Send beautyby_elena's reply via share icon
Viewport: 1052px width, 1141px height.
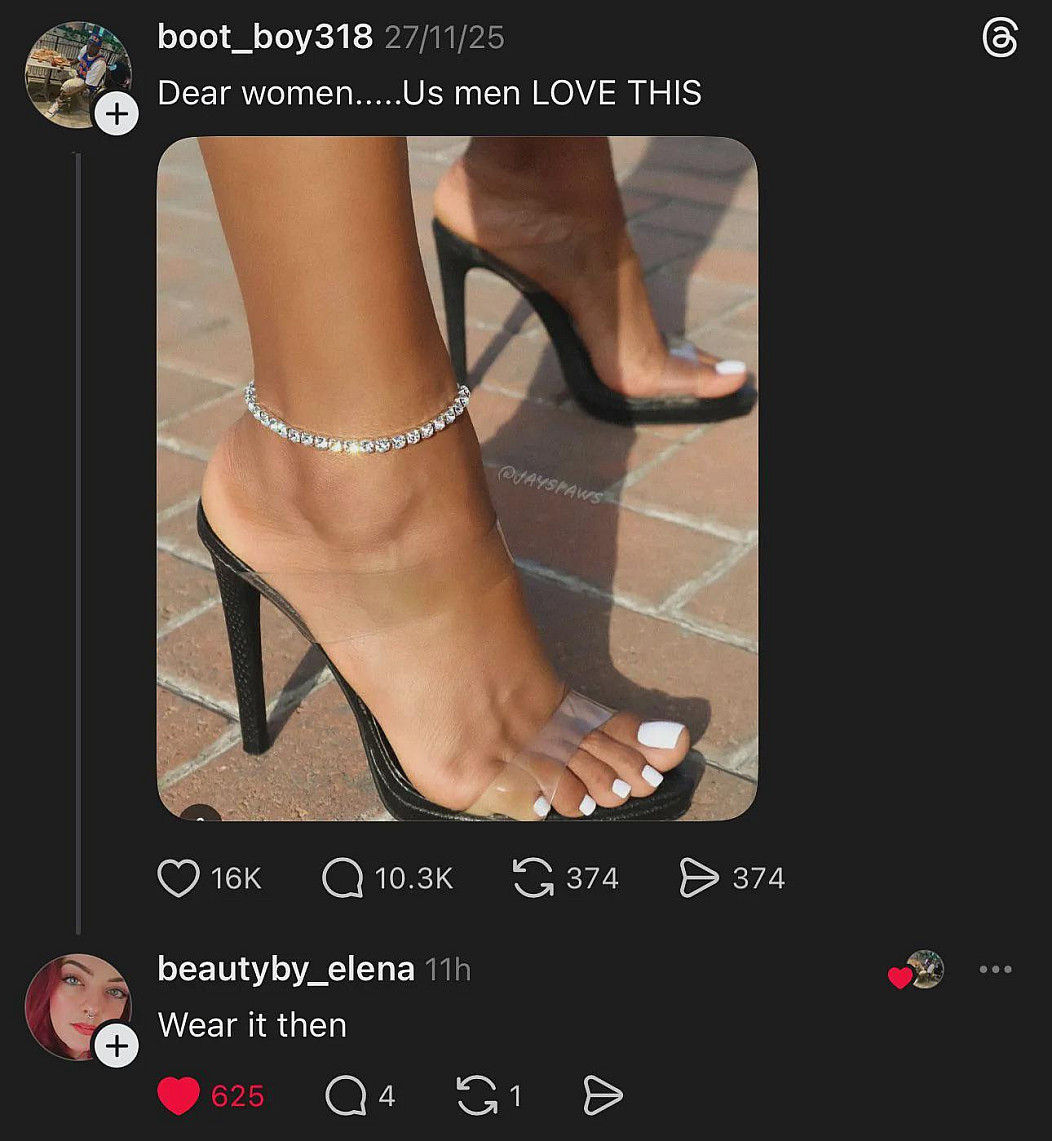(602, 1096)
